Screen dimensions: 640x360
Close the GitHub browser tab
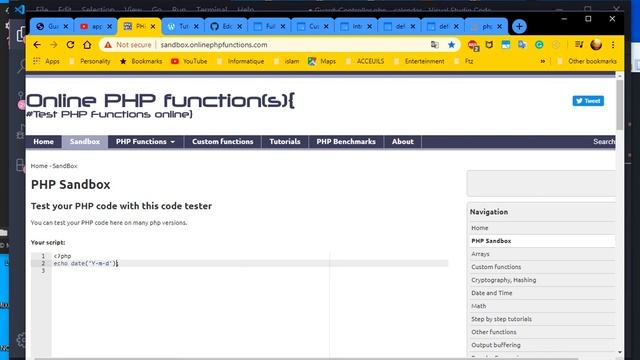tap(240, 27)
